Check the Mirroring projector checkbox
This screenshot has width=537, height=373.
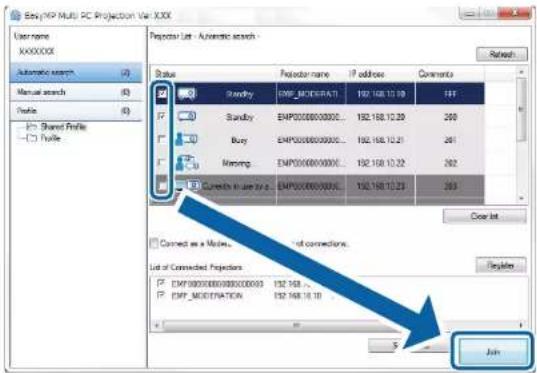[162, 163]
